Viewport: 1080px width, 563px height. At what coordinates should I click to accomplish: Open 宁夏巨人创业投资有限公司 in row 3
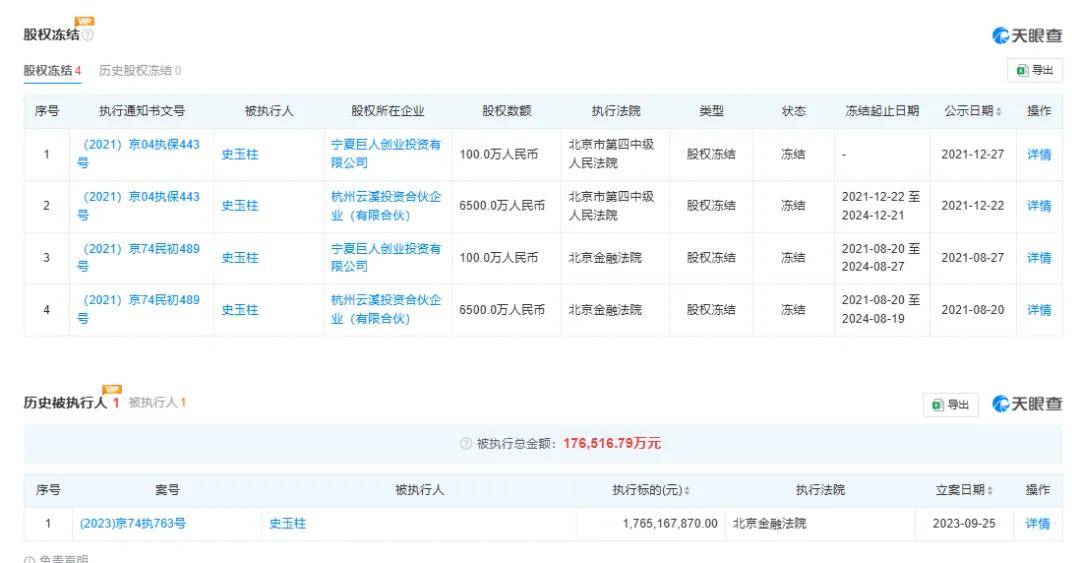pyautogui.click(x=386, y=257)
